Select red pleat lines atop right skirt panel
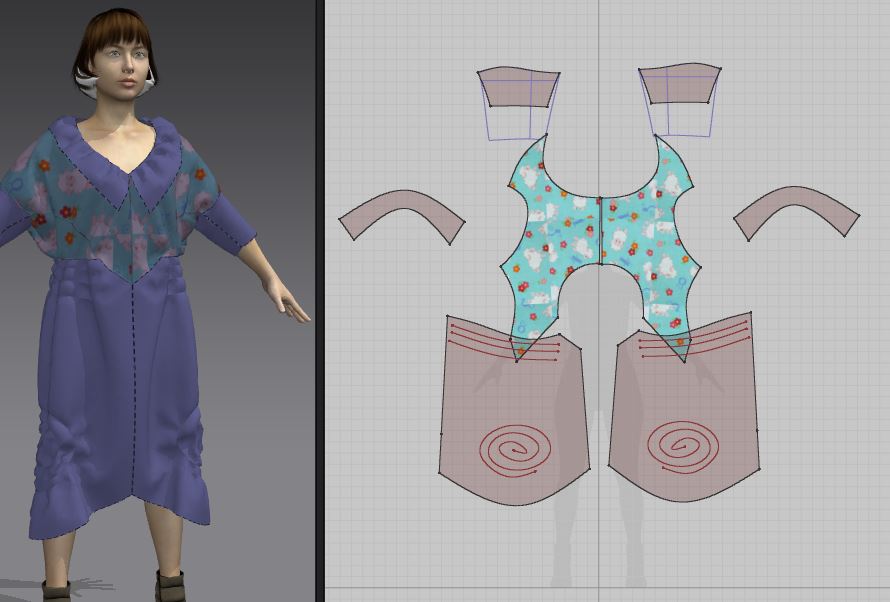This screenshot has width=890, height=602. (x=693, y=340)
